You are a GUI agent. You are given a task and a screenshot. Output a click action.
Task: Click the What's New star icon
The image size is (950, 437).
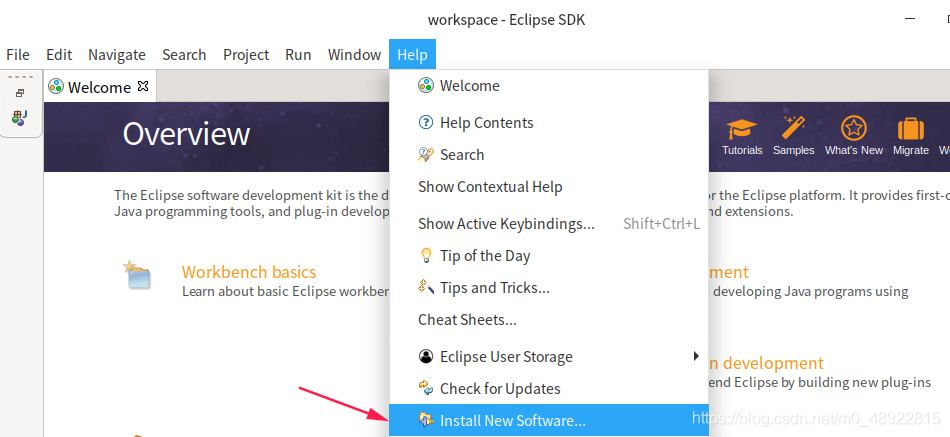(853, 130)
